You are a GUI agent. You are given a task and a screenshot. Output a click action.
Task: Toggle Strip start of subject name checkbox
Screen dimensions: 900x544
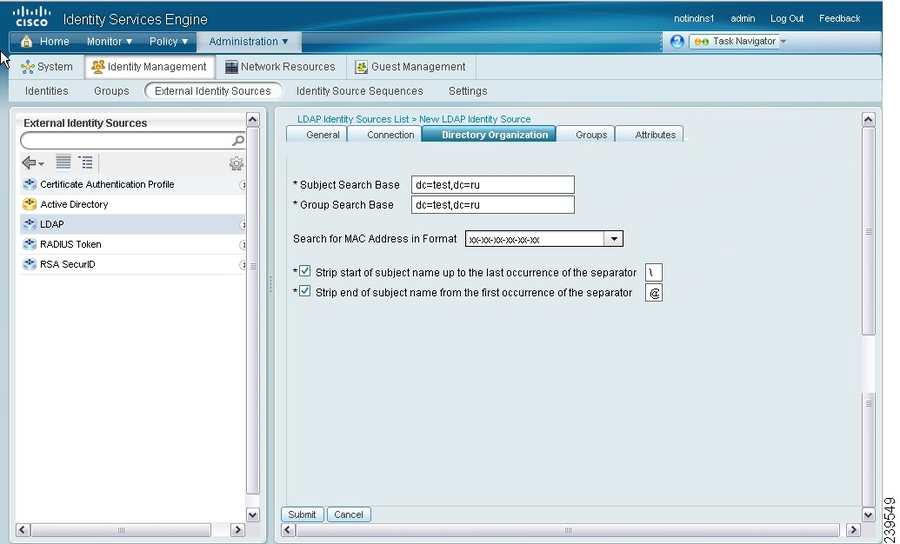click(x=305, y=271)
